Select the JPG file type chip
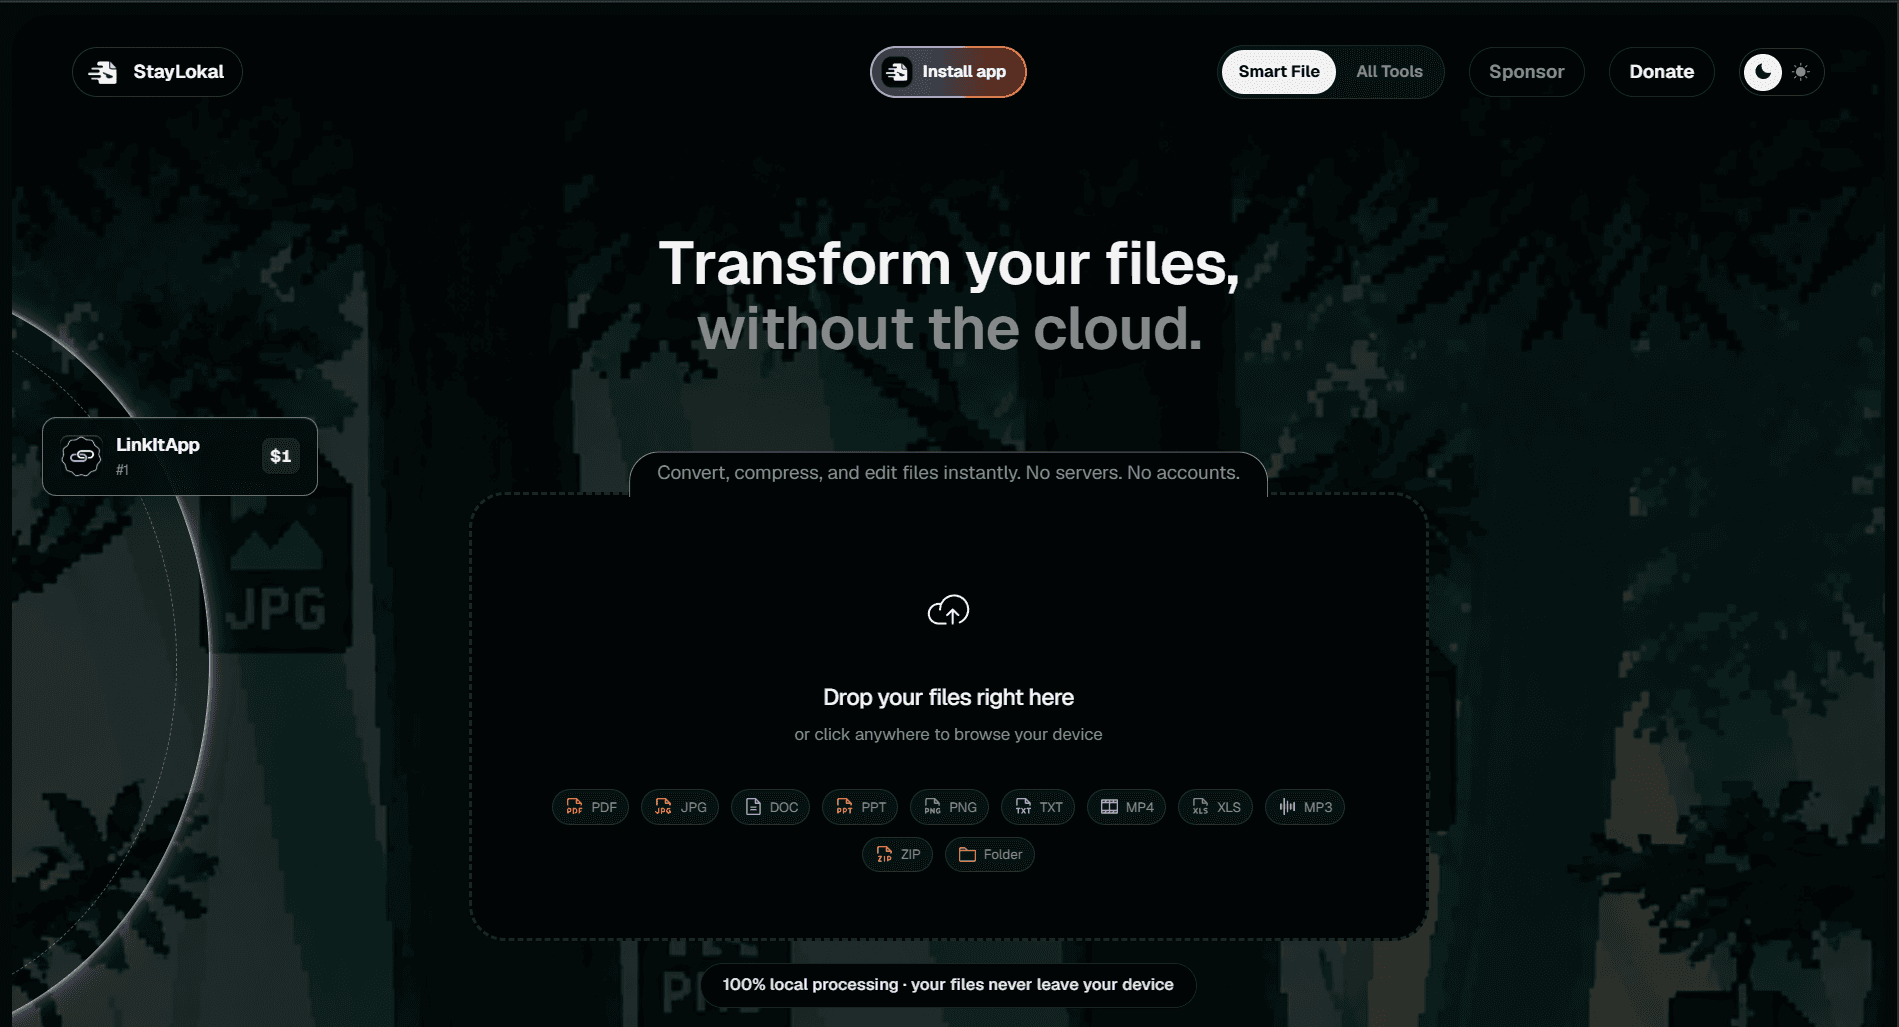The image size is (1899, 1027). (680, 807)
